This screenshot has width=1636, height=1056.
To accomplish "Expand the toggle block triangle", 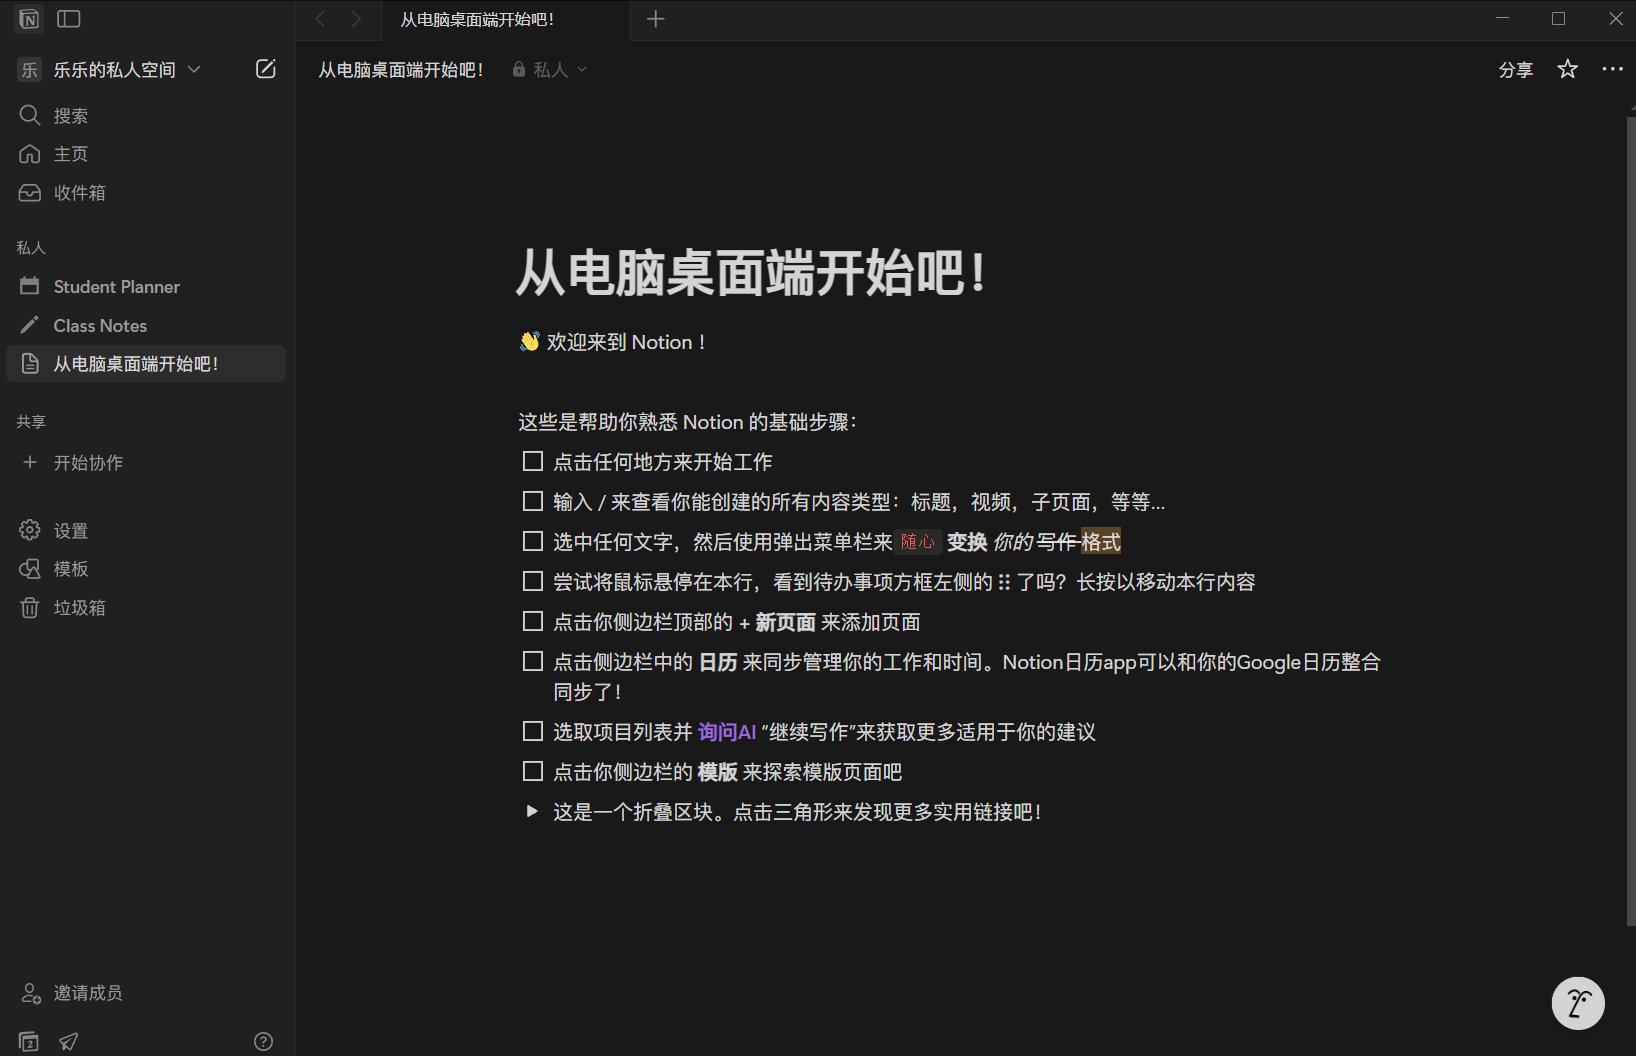I will (x=532, y=811).
